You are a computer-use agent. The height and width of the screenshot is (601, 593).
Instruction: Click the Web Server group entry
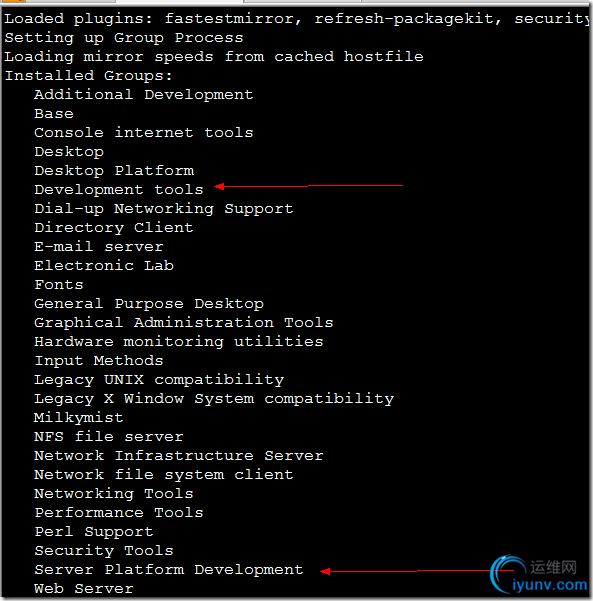84,589
